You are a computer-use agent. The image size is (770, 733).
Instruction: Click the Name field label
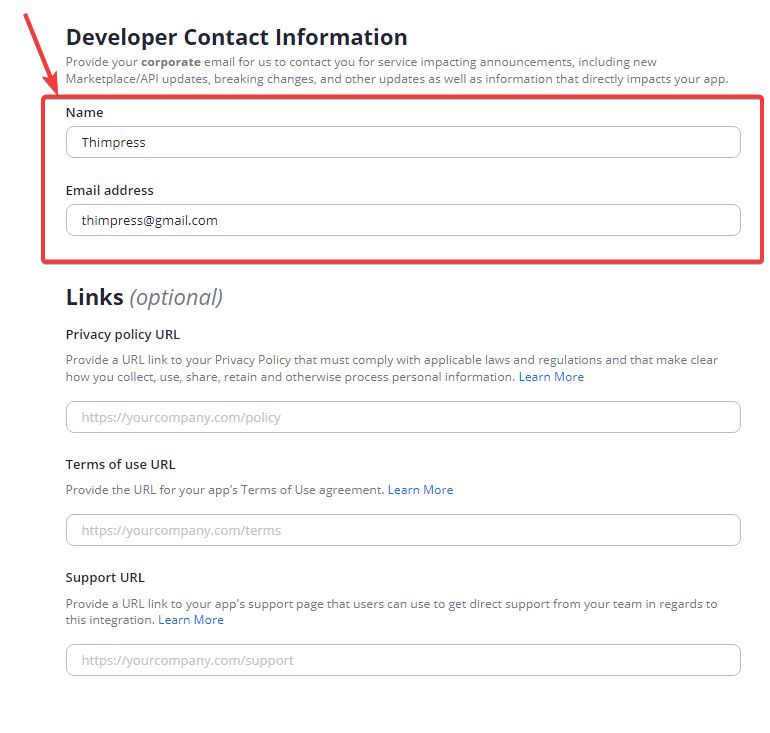click(85, 113)
